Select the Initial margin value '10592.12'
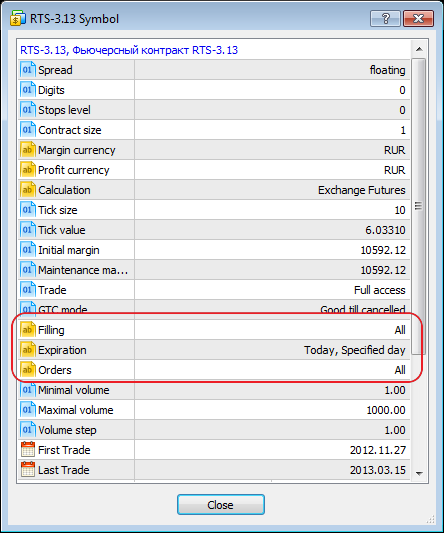This screenshot has width=444, height=533. point(383,250)
